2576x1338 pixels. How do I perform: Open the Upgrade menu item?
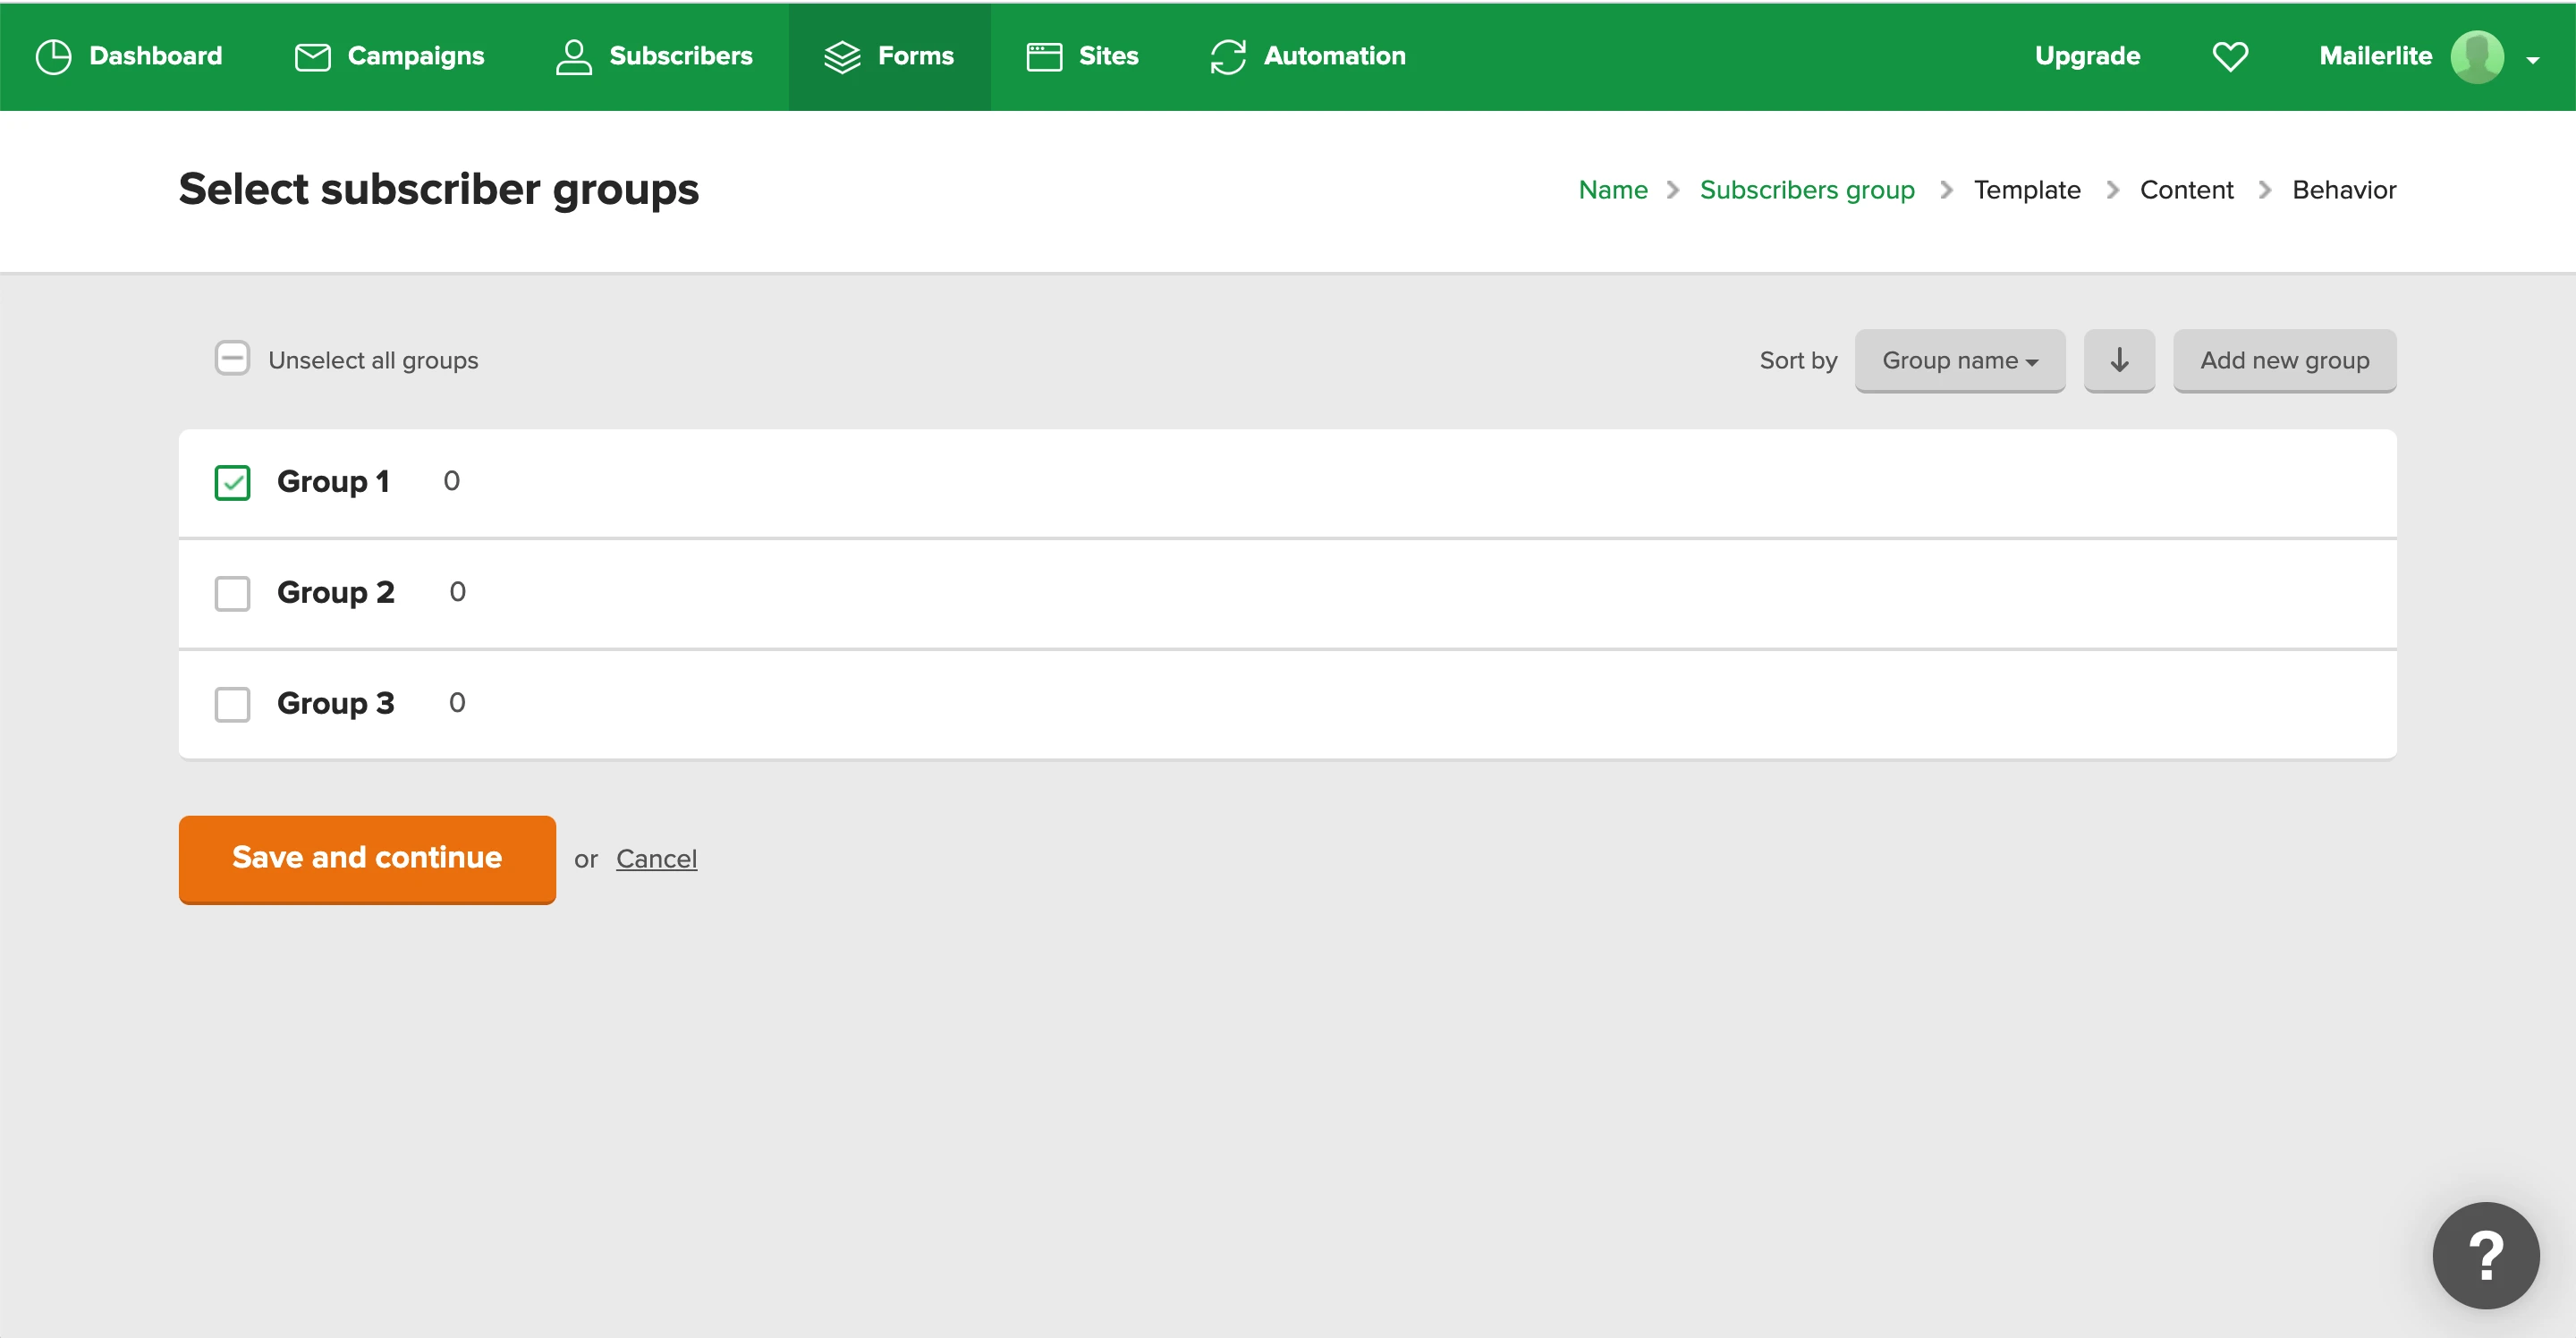click(x=2087, y=56)
